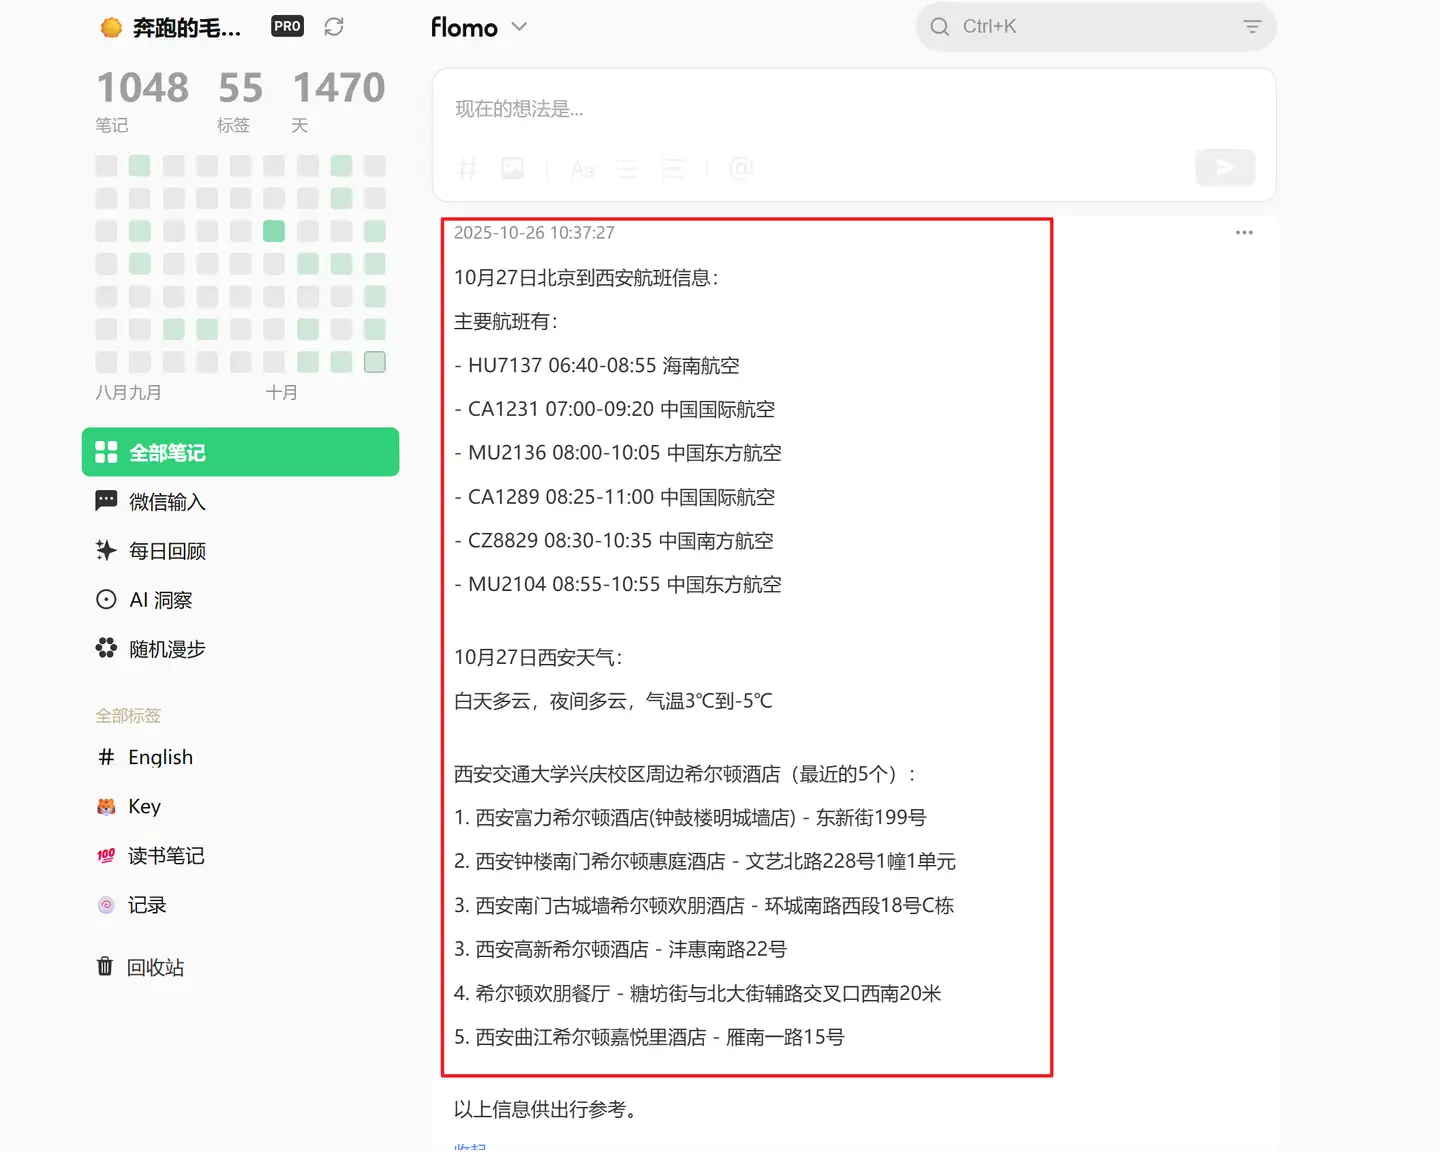Click the sync refresh icon
The width and height of the screenshot is (1440, 1152).
pyautogui.click(x=334, y=27)
